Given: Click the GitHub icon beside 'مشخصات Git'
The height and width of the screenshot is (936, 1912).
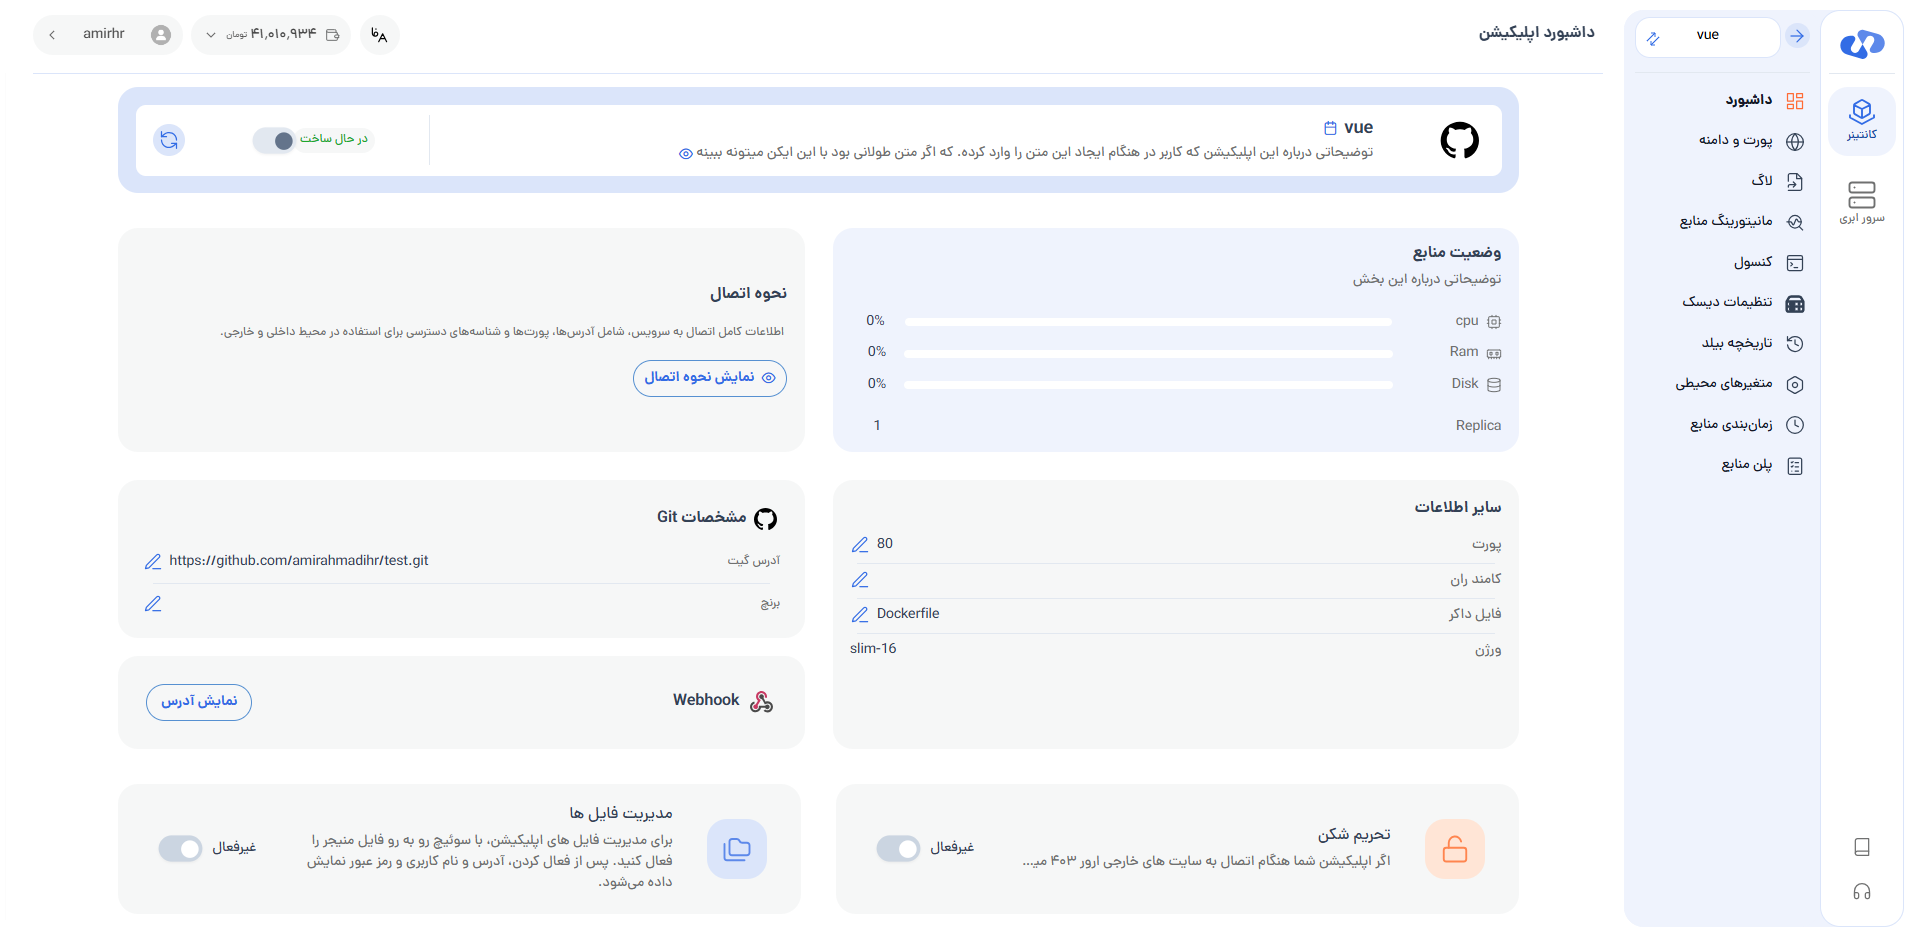Looking at the screenshot, I should (x=765, y=519).
